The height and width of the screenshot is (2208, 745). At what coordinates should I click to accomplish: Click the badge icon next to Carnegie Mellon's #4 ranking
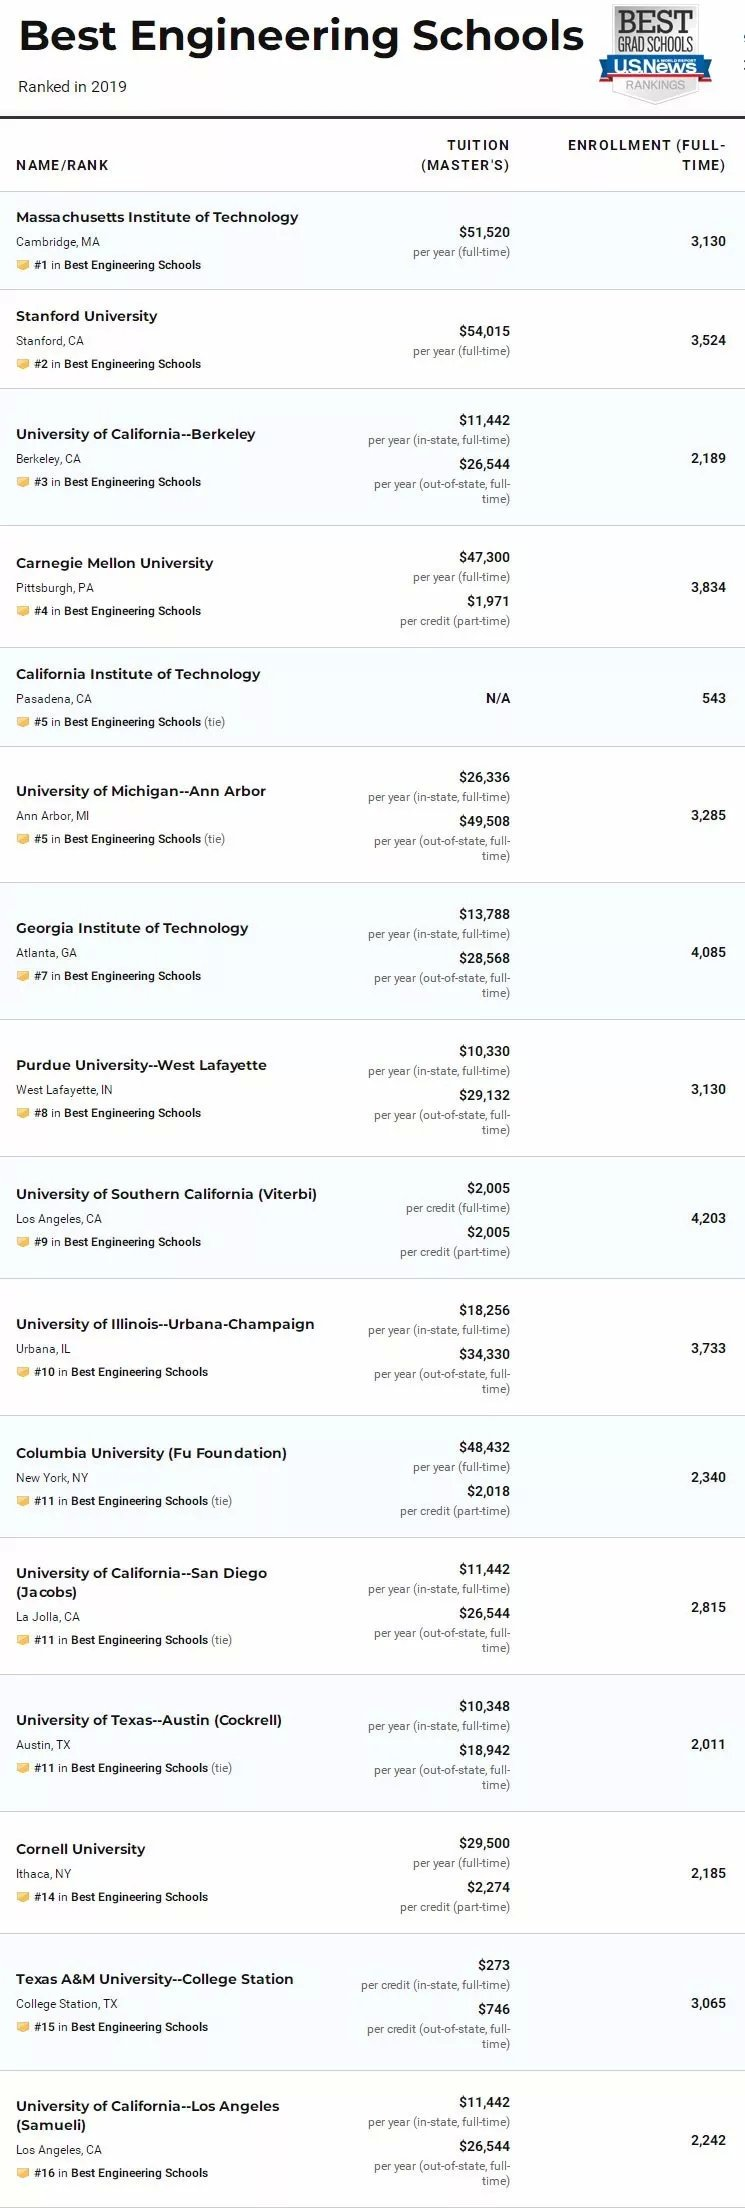pyautogui.click(x=22, y=611)
